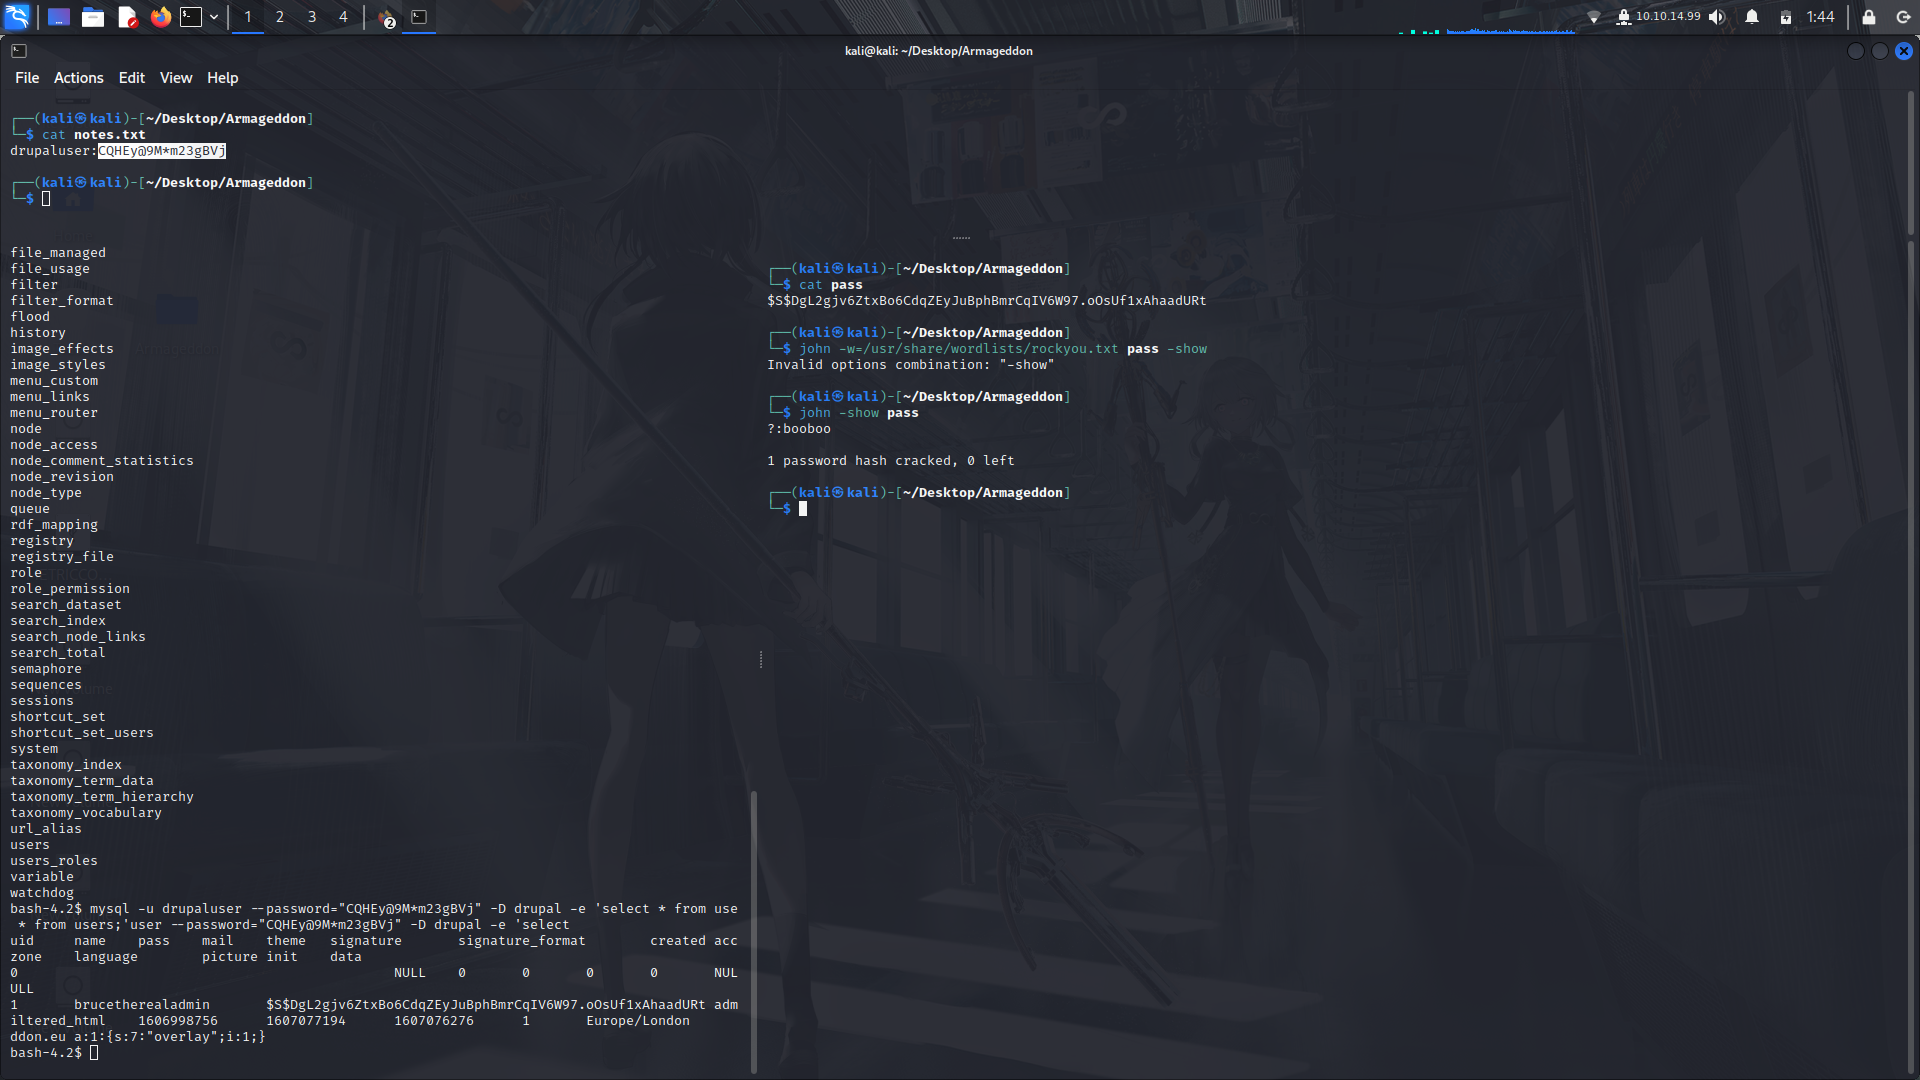Open the View menu in the terminal

pos(175,77)
